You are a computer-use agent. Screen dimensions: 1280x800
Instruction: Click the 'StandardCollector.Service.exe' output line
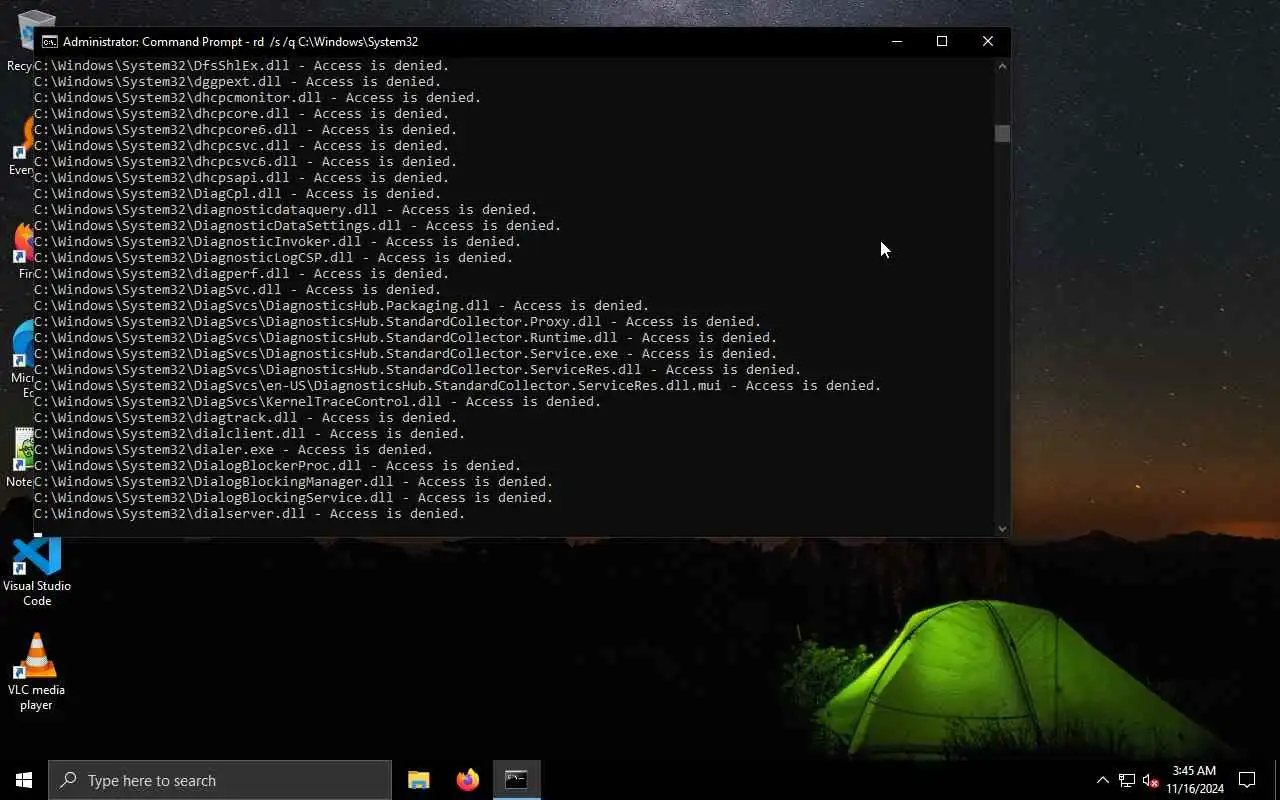point(405,353)
